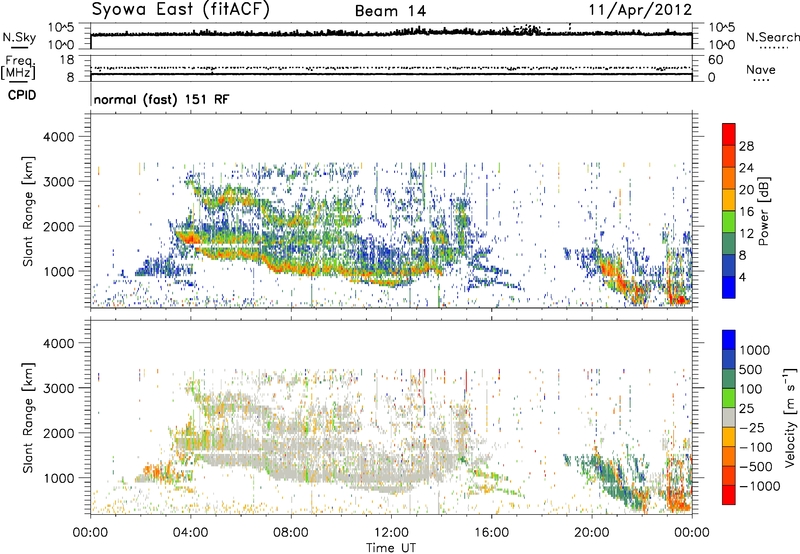Click the 'N.Search' legend label
The width and height of the screenshot is (800, 554).
tap(773, 37)
